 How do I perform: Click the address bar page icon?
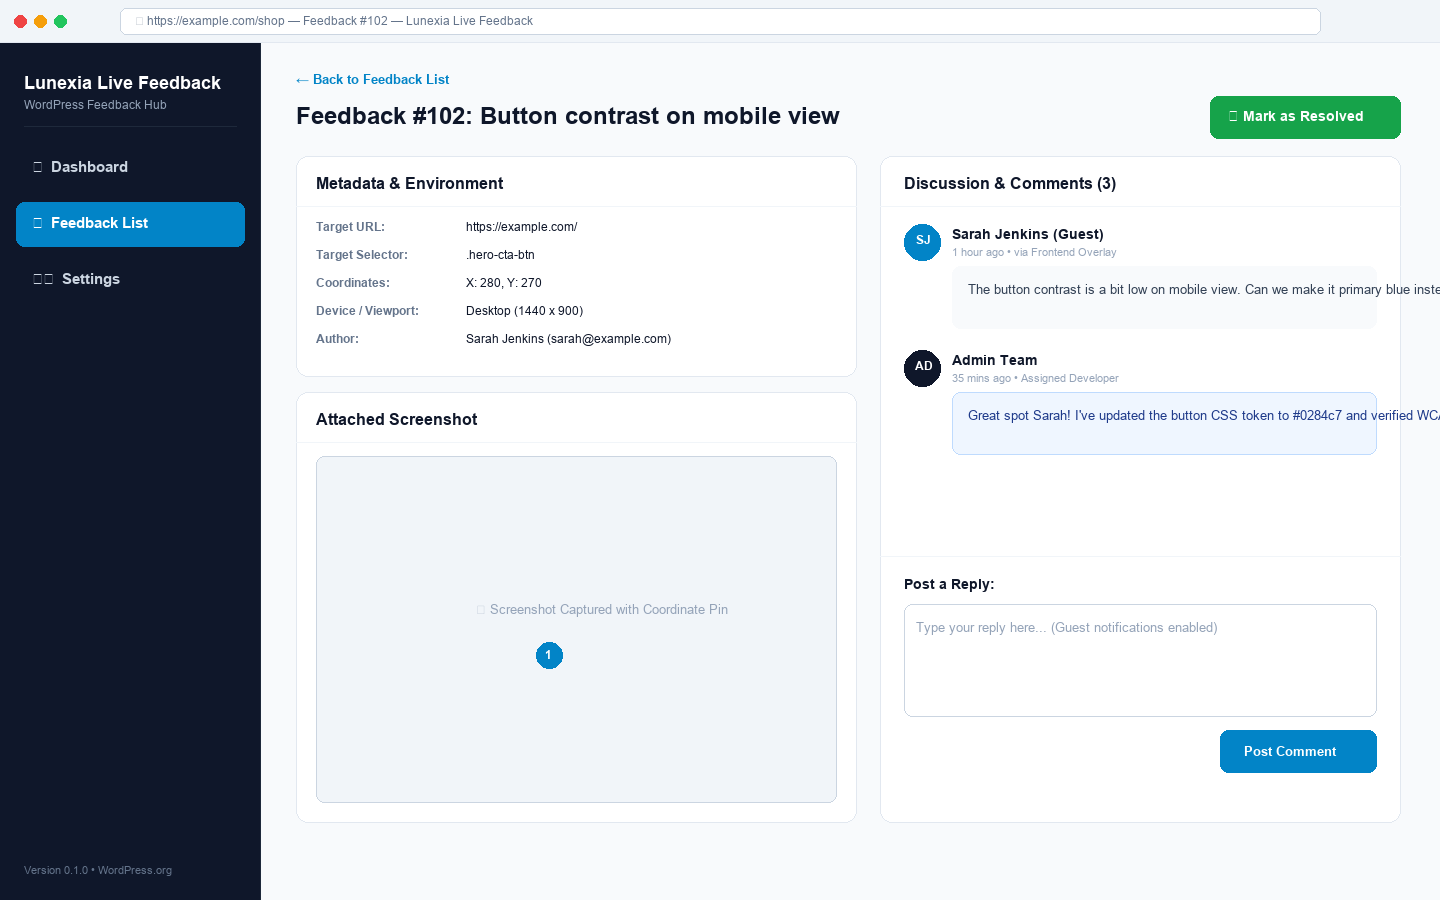(x=140, y=21)
